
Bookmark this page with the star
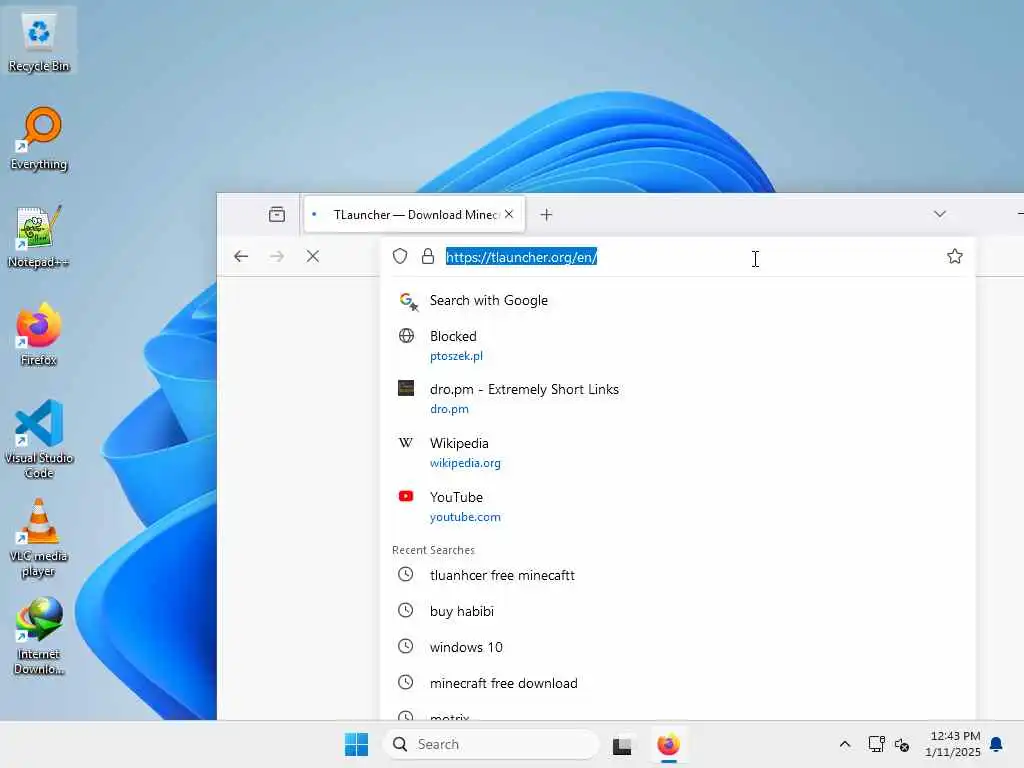pos(955,256)
